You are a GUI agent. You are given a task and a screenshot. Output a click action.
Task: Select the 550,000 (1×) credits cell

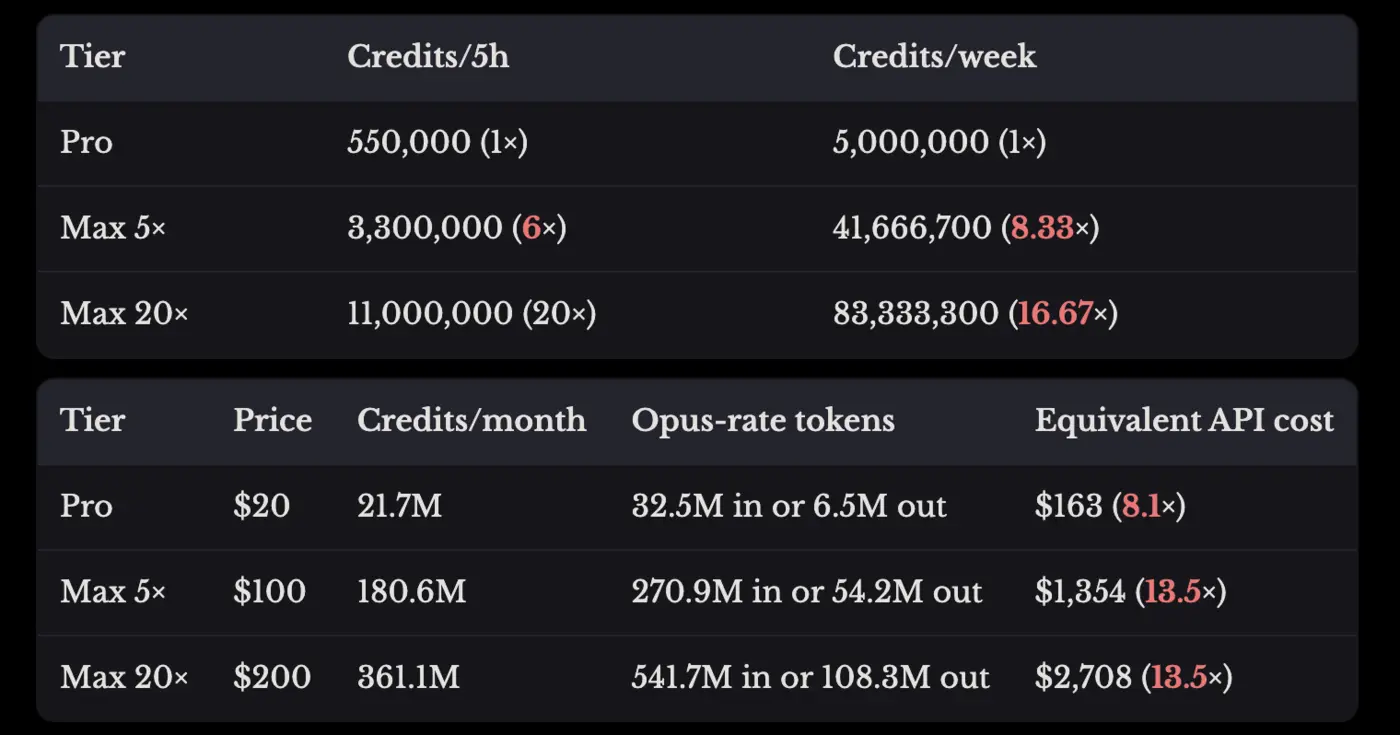coord(437,143)
